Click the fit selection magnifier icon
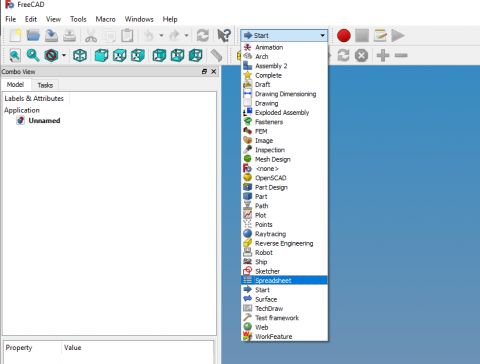 33,55
